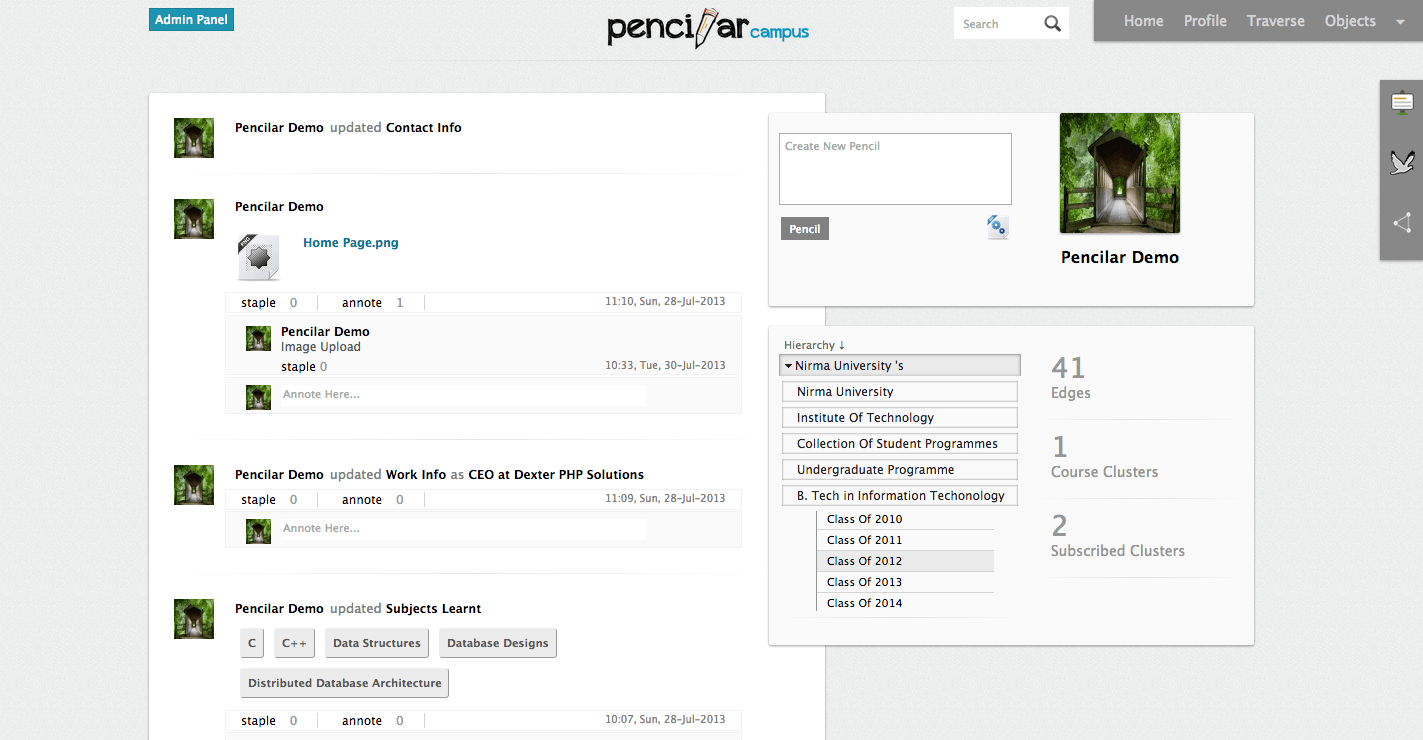Click the share network icon in sidebar
The image size is (1423, 740).
(1402, 223)
